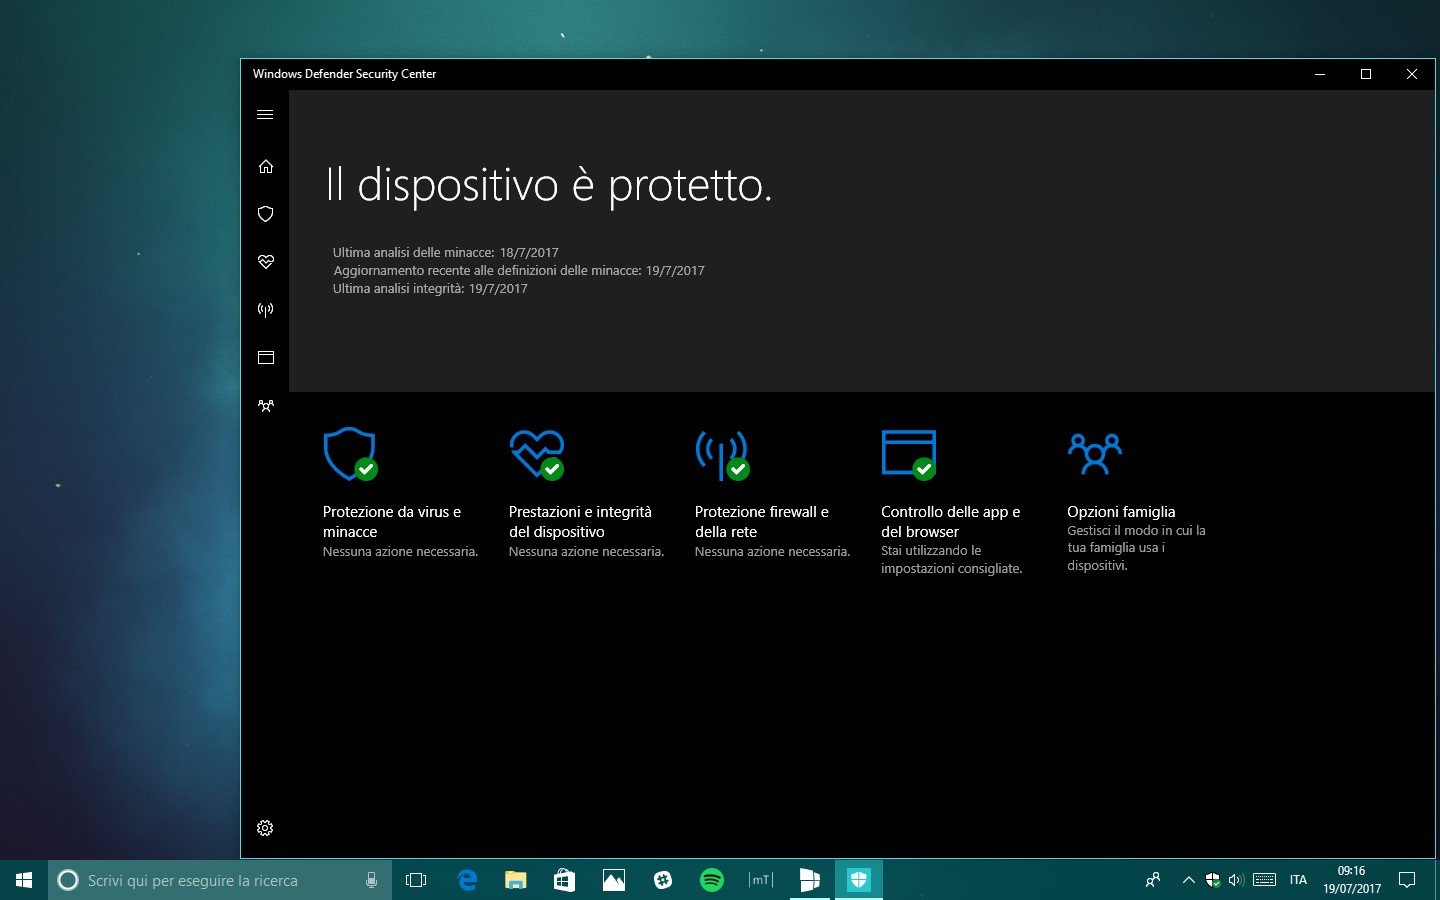
Task: Click "Ultima analisi delle minacce" line
Action: pyautogui.click(x=446, y=253)
